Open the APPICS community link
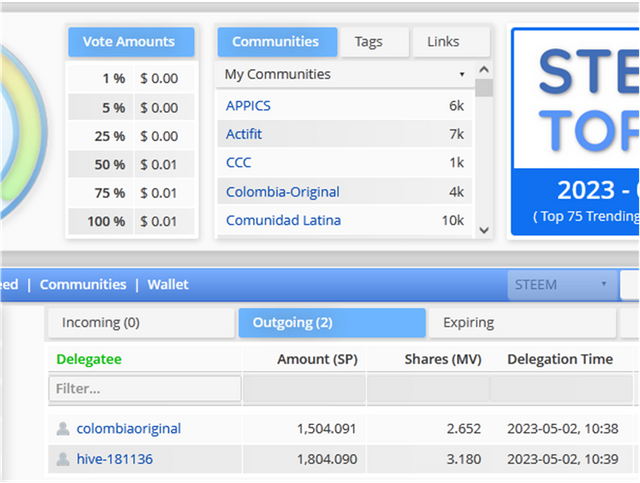Screen dimensions: 640x483 click(x=248, y=106)
